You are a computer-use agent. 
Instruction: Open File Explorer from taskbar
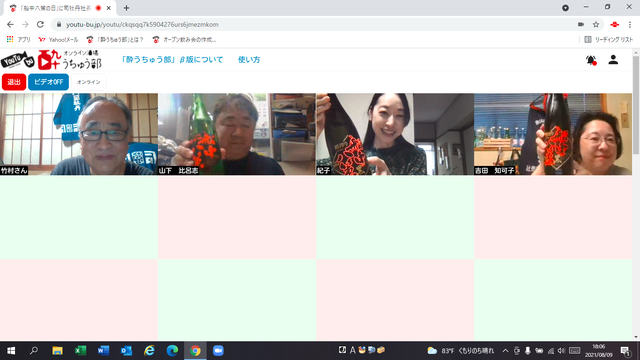tap(57, 351)
